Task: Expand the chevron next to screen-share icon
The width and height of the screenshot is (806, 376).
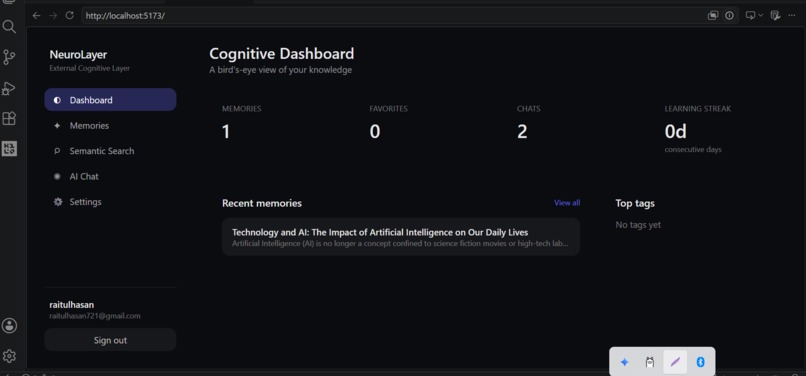Action: pos(761,15)
